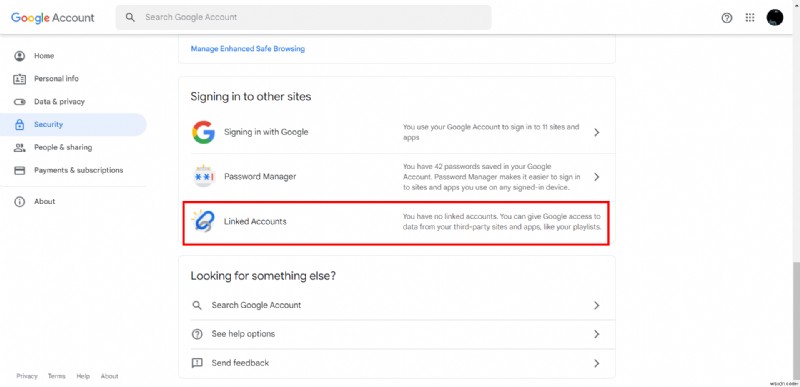This screenshot has height=387, width=800.
Task: Click the magnifier icon beside Search Google Account row
Action: pyautogui.click(x=197, y=305)
